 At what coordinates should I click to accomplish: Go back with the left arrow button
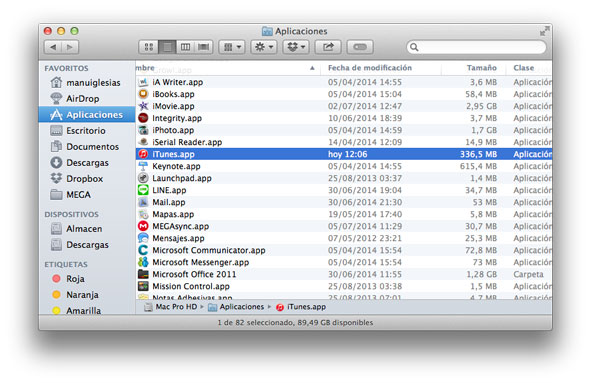[x=53, y=47]
